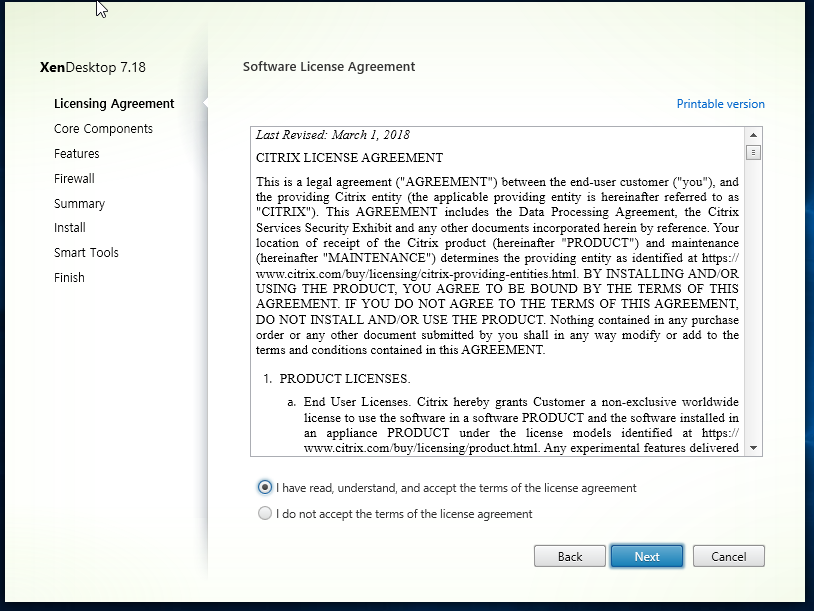
Task: Click the Next button
Action: tap(647, 556)
